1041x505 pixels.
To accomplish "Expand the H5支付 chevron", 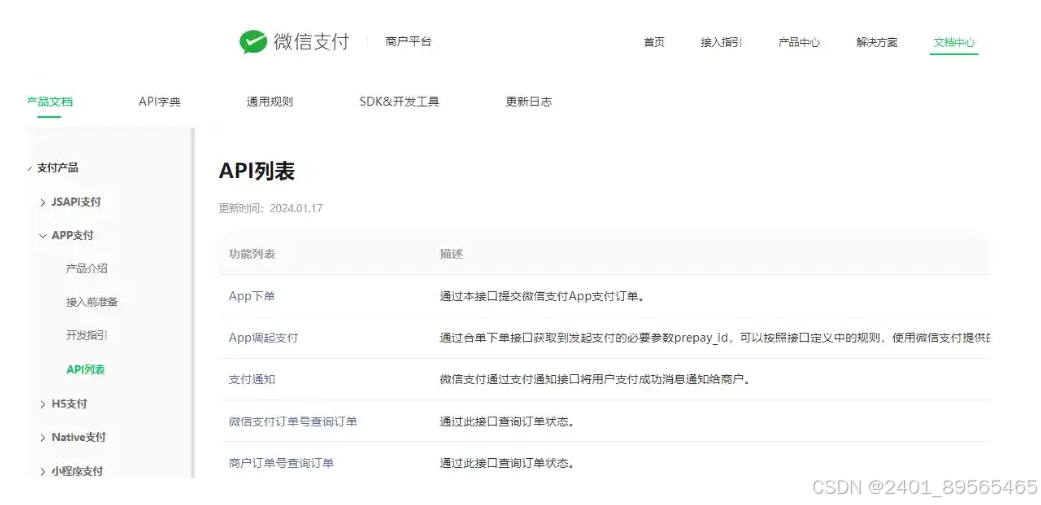I will (x=43, y=404).
